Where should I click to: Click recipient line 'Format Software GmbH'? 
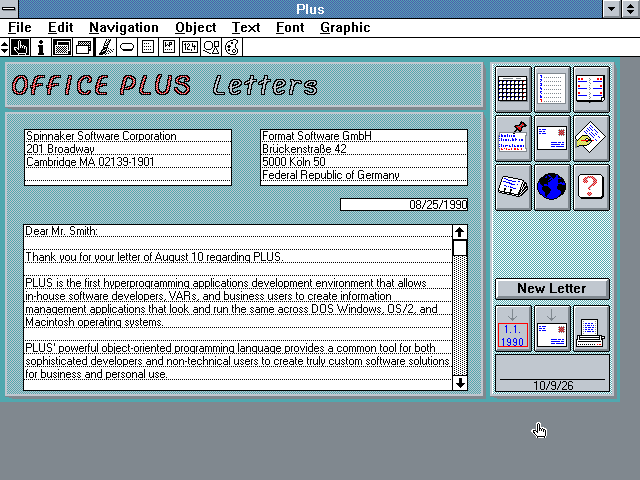tap(317, 136)
